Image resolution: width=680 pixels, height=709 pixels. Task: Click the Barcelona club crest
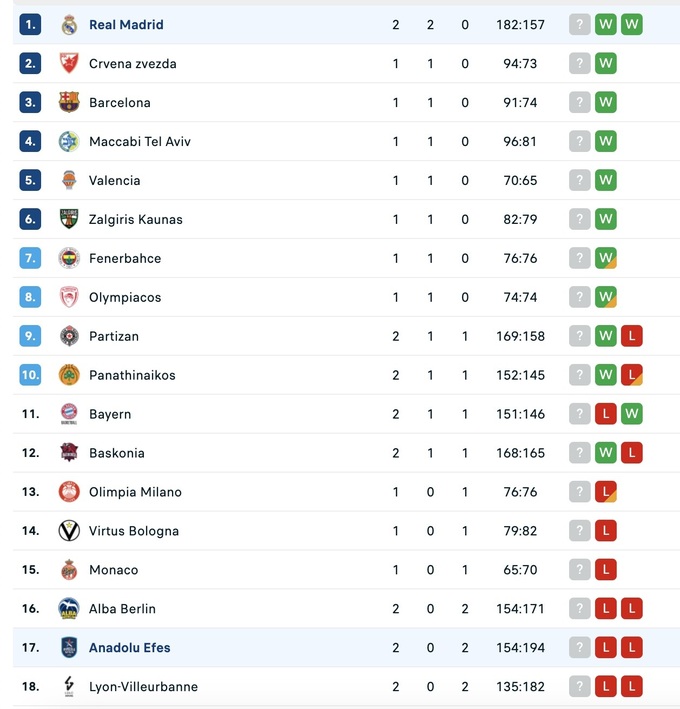(x=69, y=103)
